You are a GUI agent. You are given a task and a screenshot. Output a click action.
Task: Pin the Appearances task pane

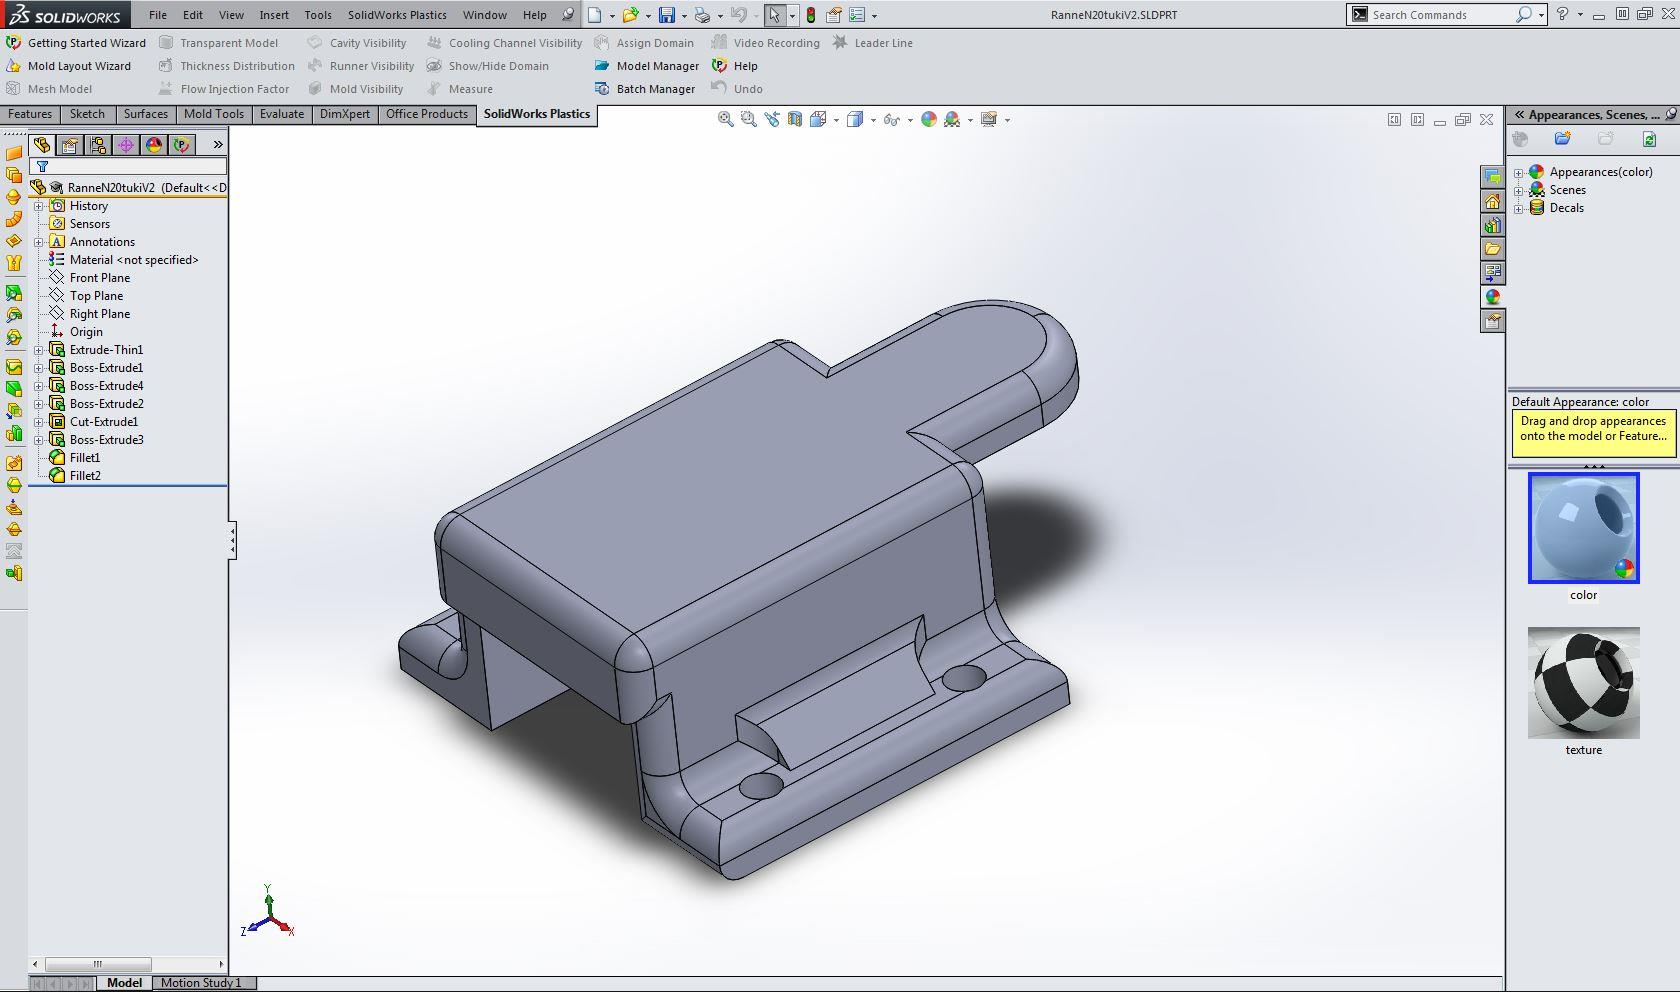(1671, 114)
